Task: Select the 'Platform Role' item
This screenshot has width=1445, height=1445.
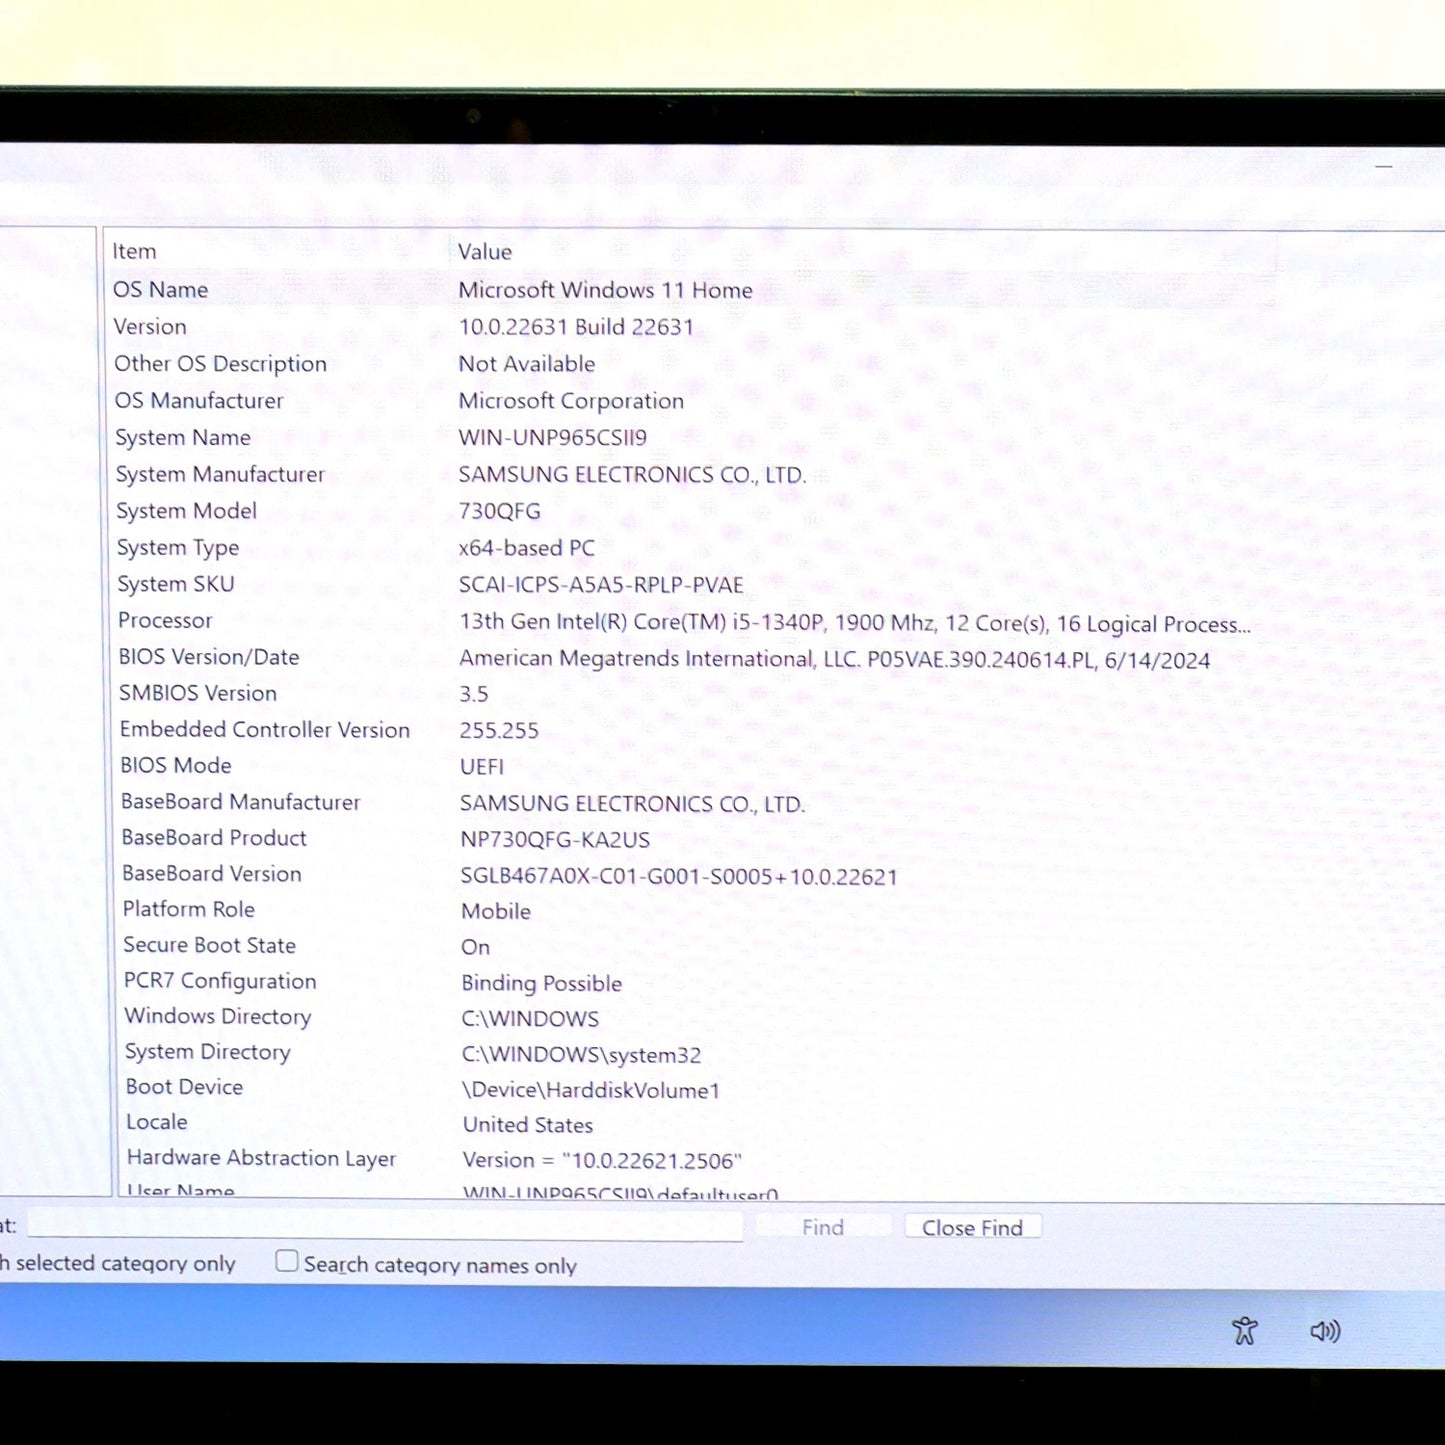Action: pyautogui.click(x=189, y=909)
